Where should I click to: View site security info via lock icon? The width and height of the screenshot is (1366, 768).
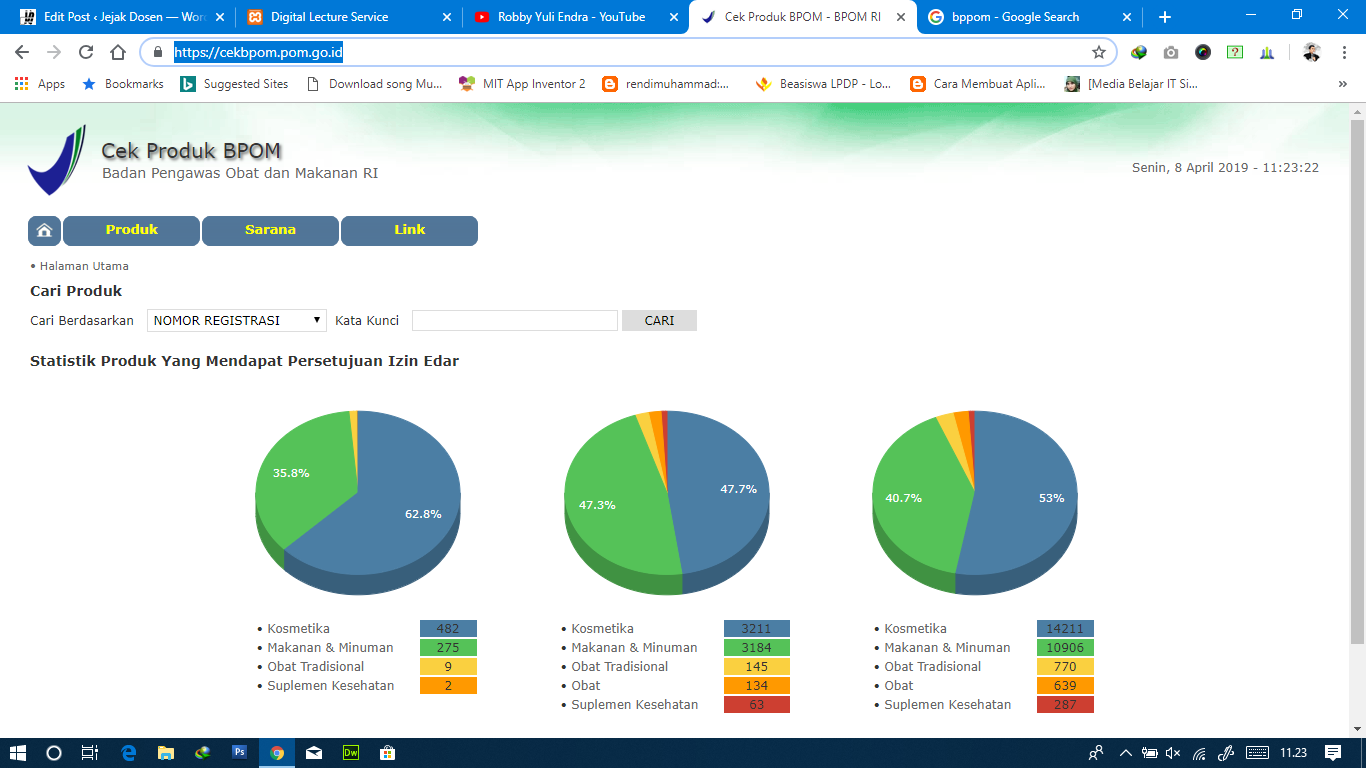point(157,52)
